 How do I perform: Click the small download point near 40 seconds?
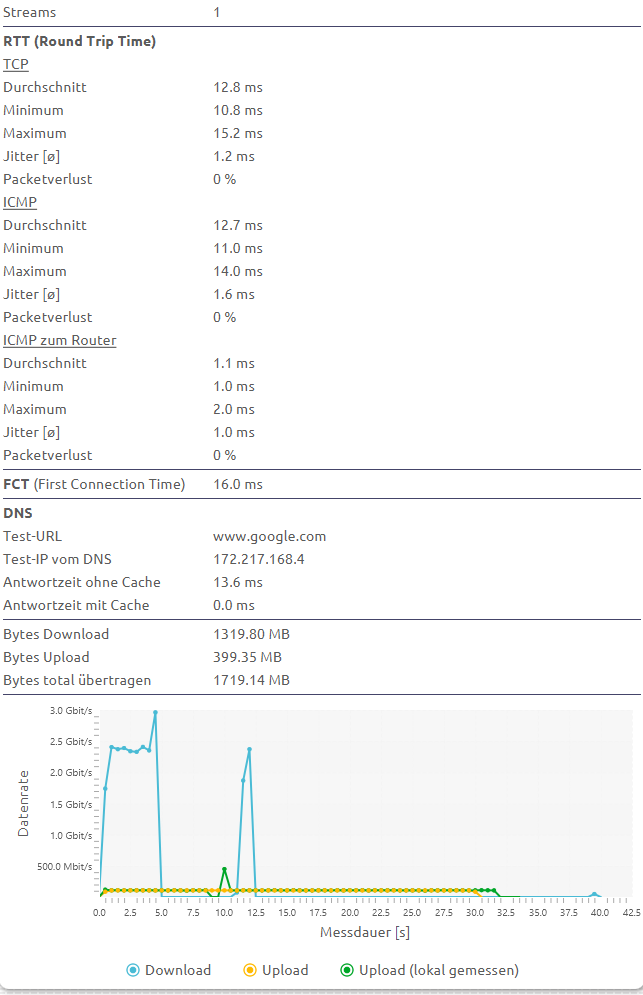click(x=594, y=894)
